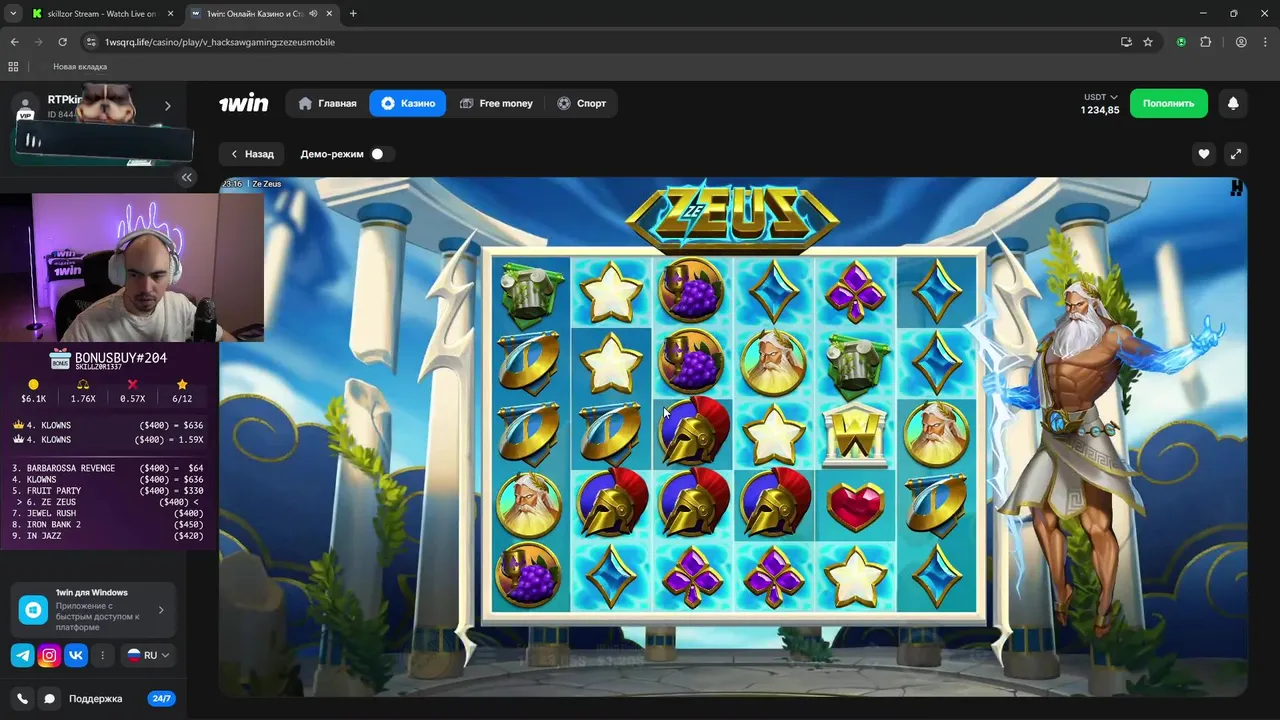Open the notifications bell
Viewport: 1280px width, 720px height.
[1233, 103]
